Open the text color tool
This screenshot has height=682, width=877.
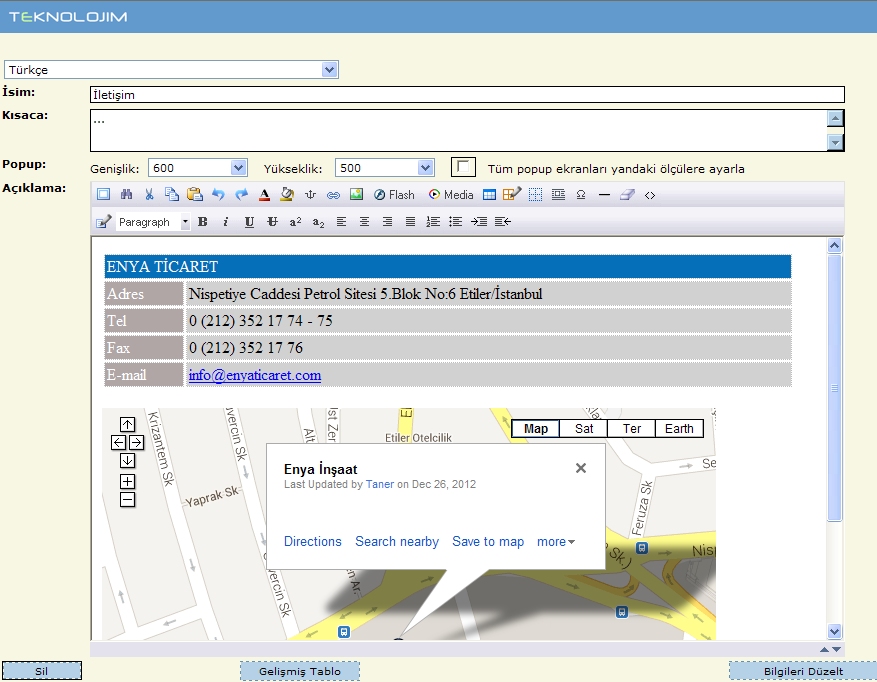(x=265, y=195)
